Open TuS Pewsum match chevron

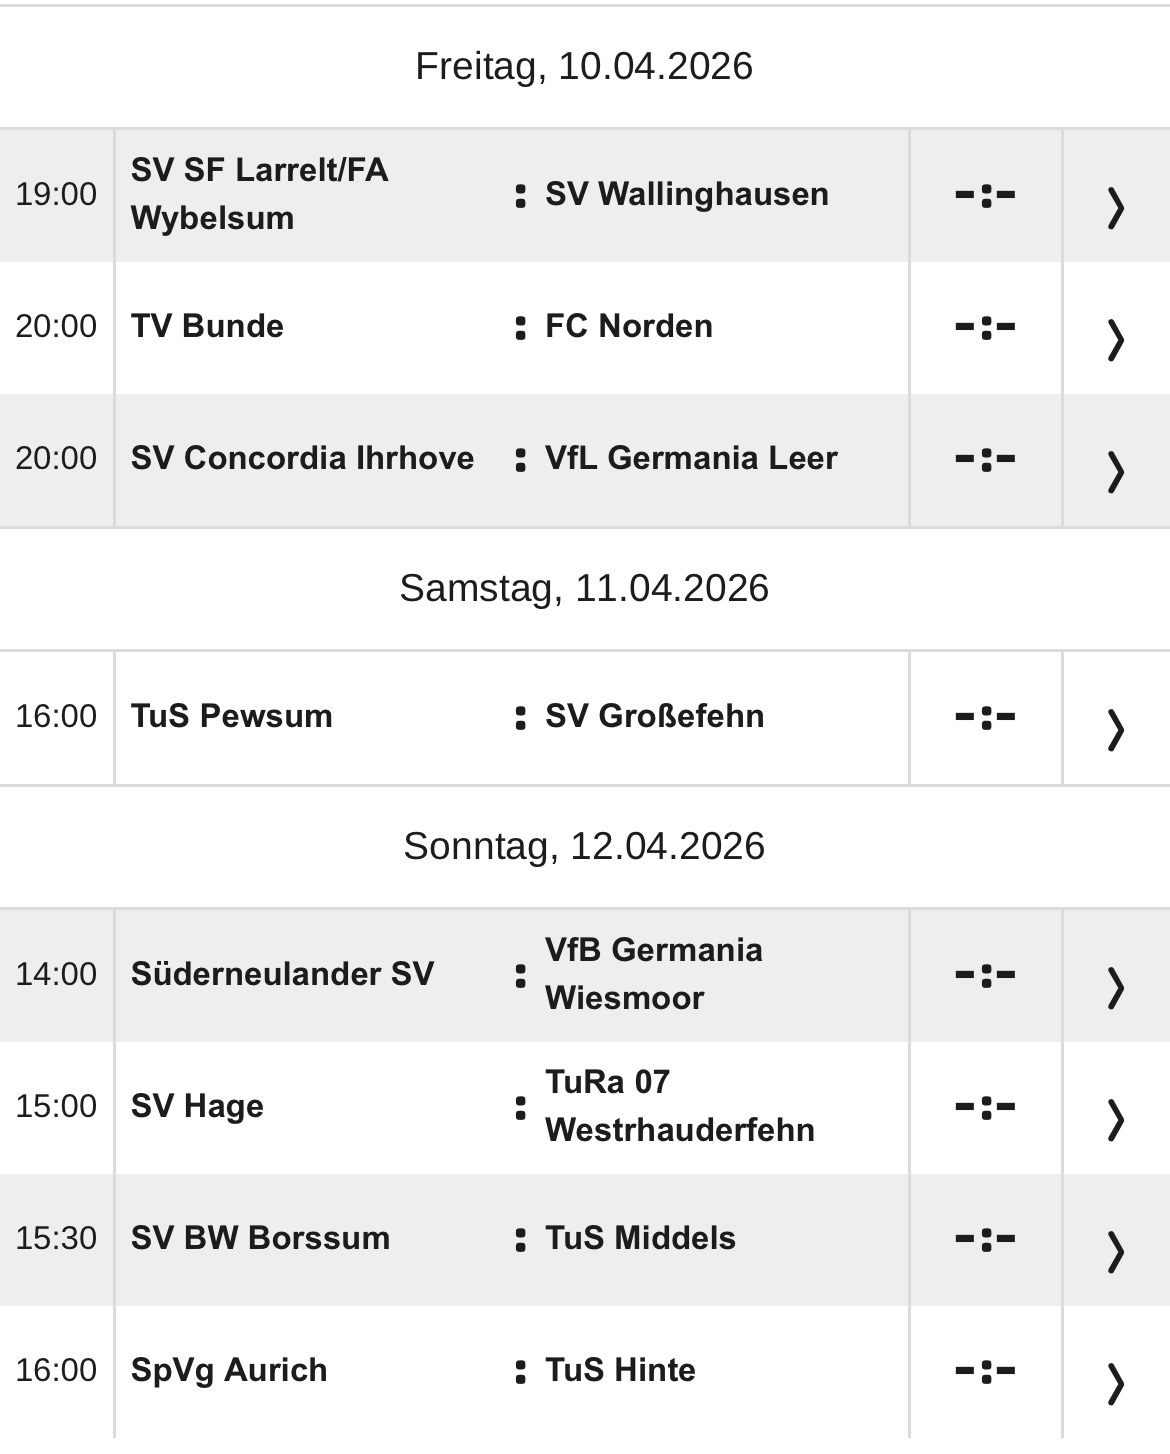coord(1116,729)
